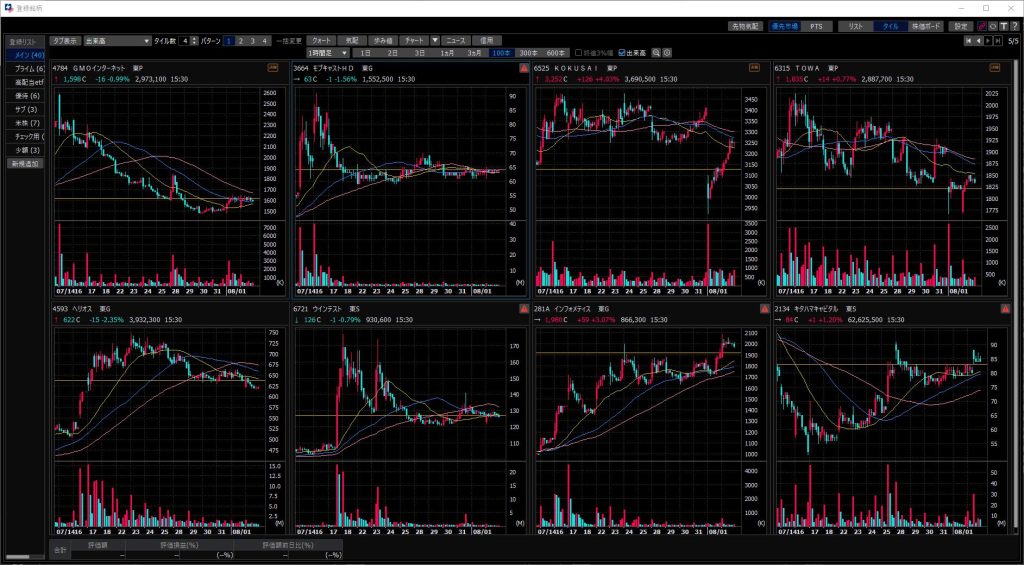Click the magnifier zoom icon beside 出来高 checkbox

click(656, 52)
